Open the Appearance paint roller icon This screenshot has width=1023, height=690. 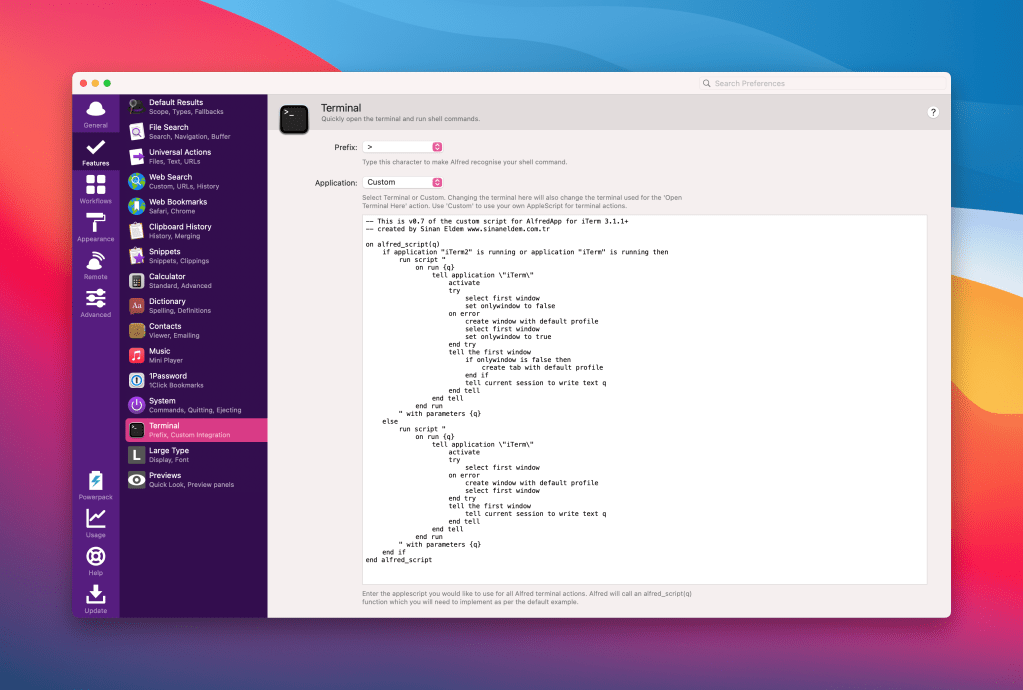pyautogui.click(x=96, y=227)
